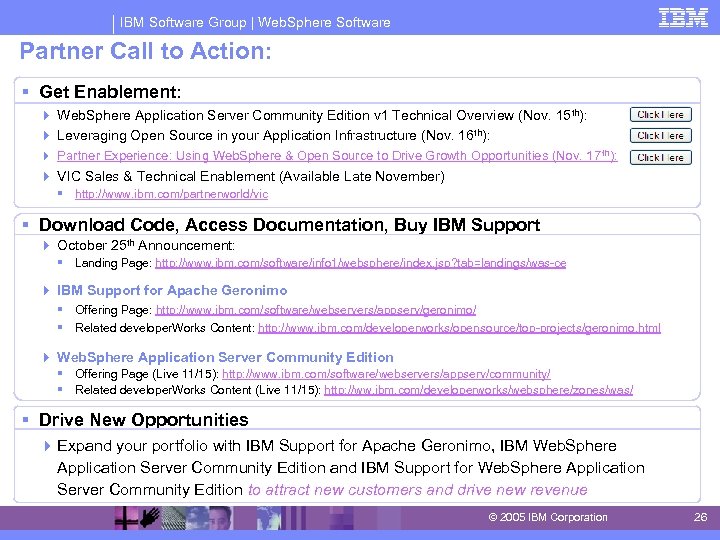Click arrow bullet beside Leveraging Open Source
Viewport: 720px width, 540px height.
pyautogui.click(x=46, y=135)
